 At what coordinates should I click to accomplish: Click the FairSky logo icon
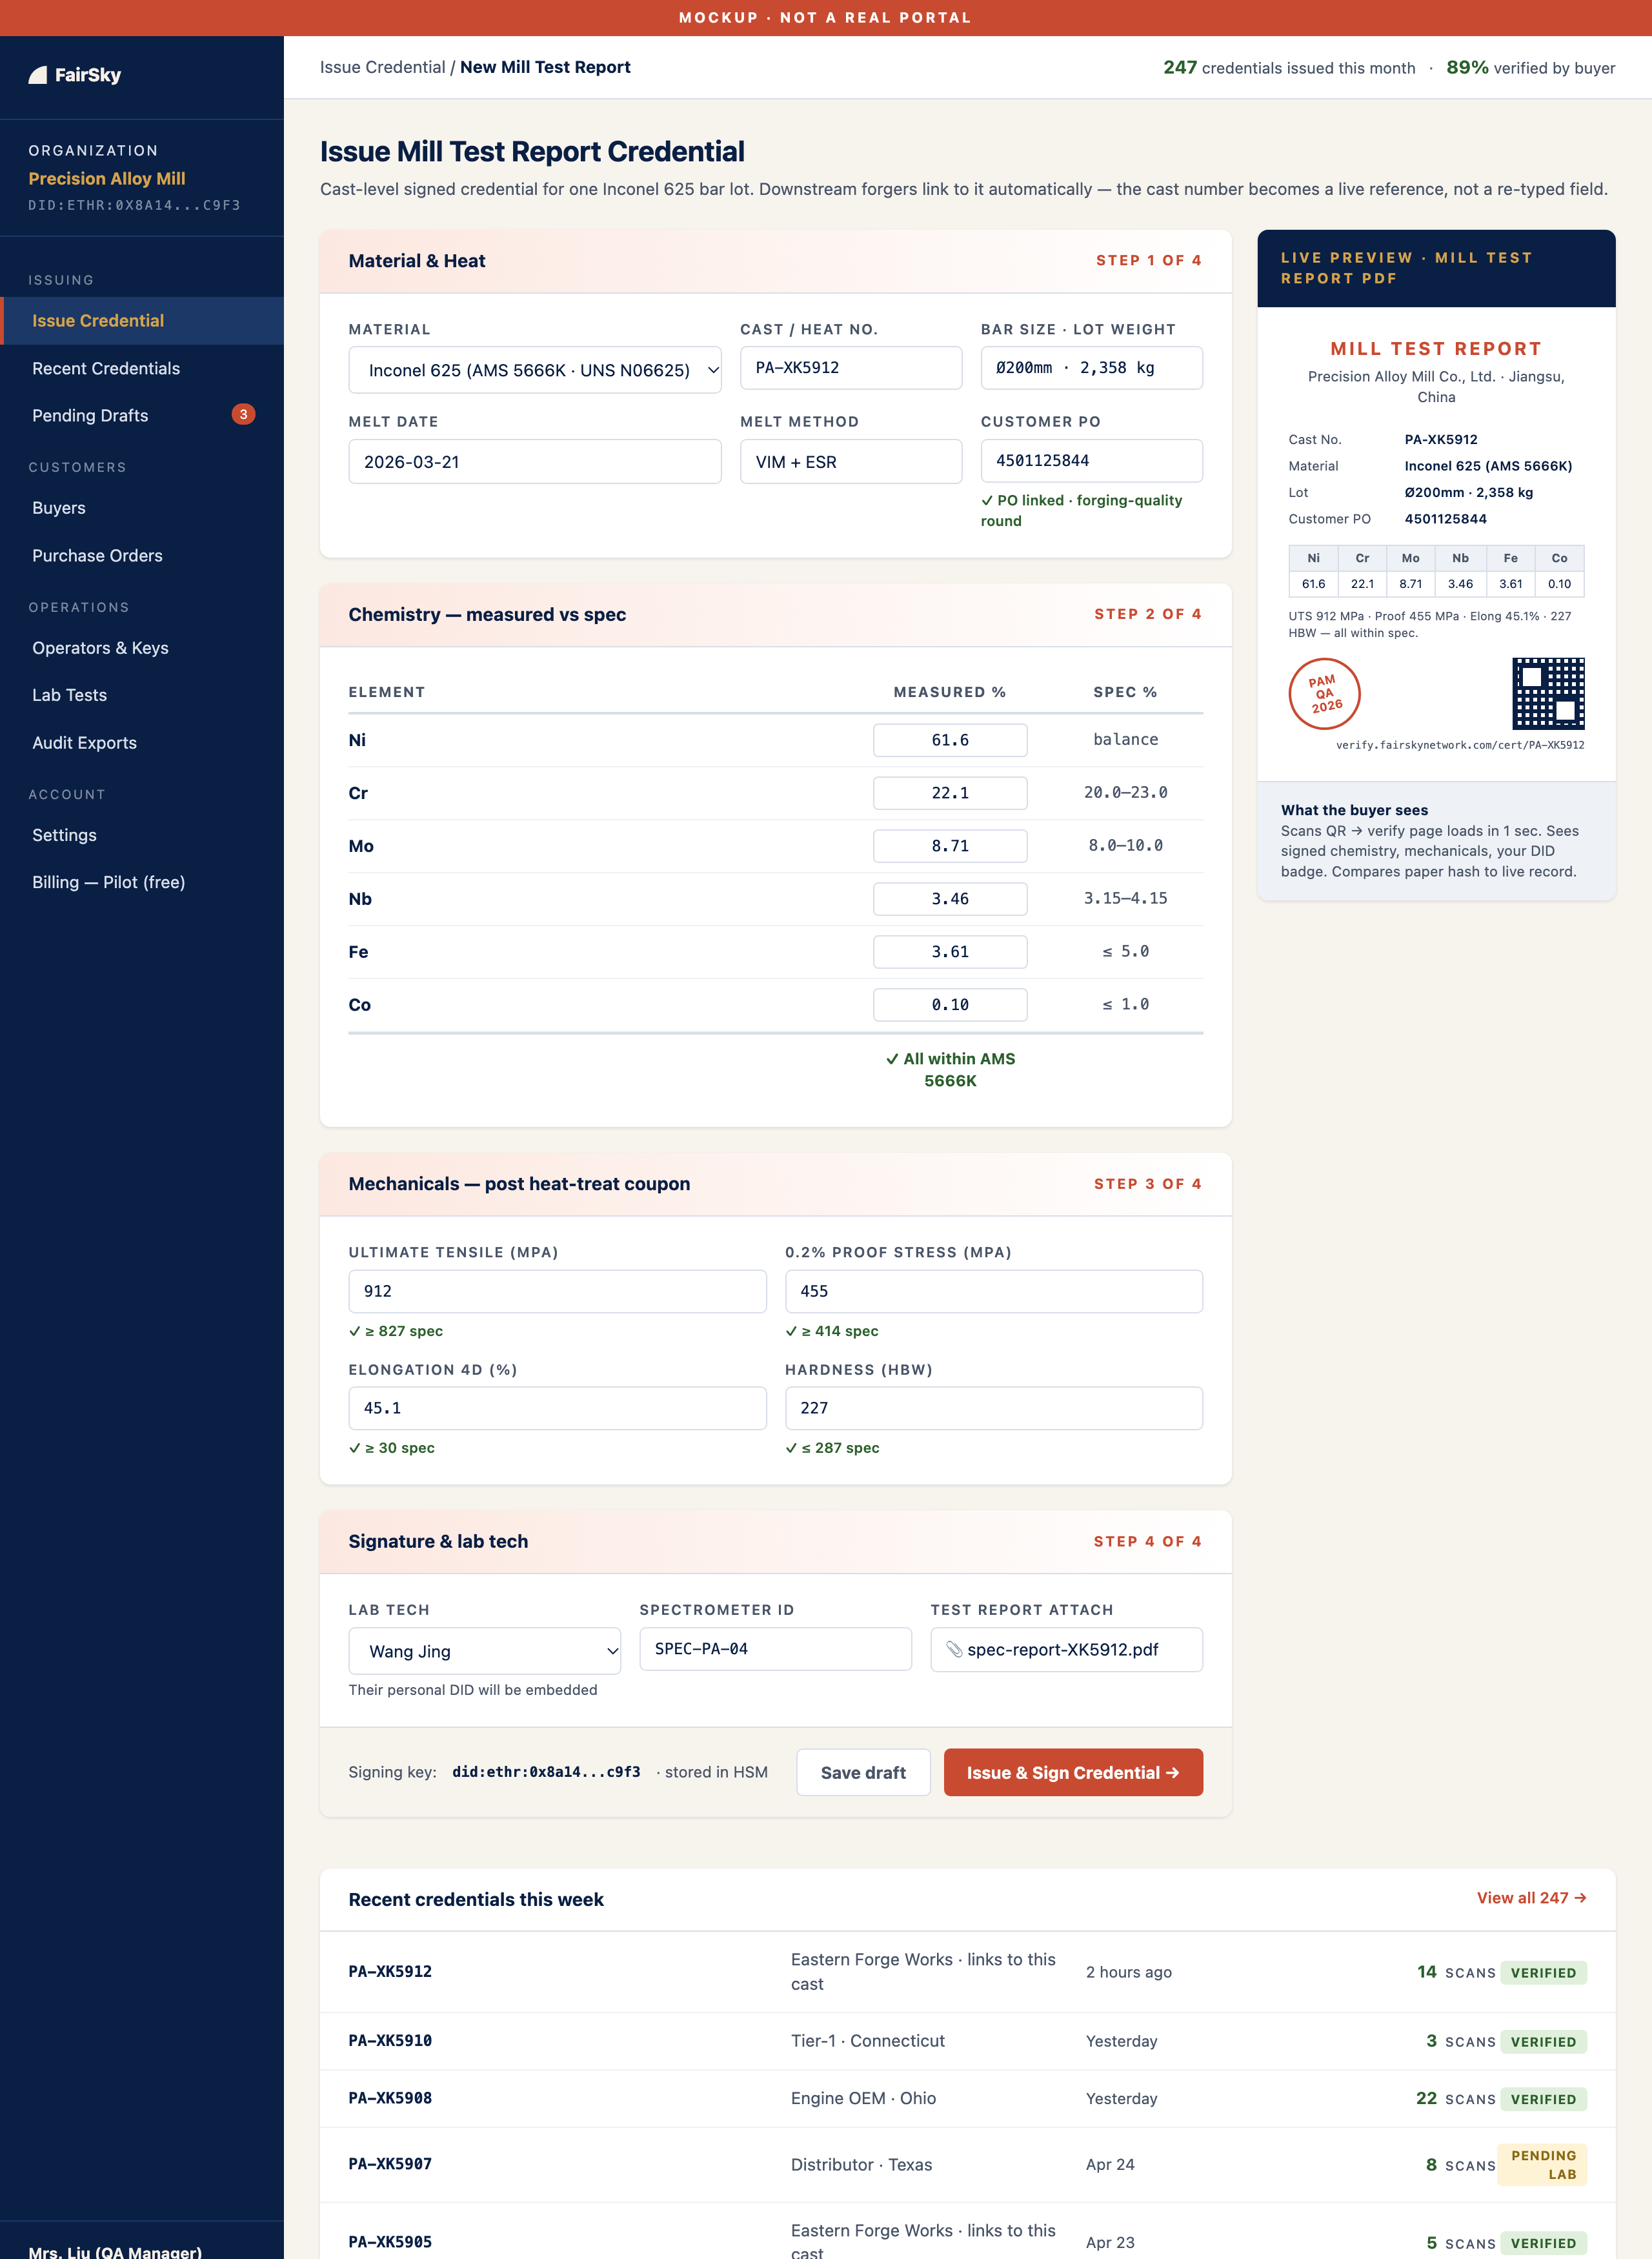38,75
